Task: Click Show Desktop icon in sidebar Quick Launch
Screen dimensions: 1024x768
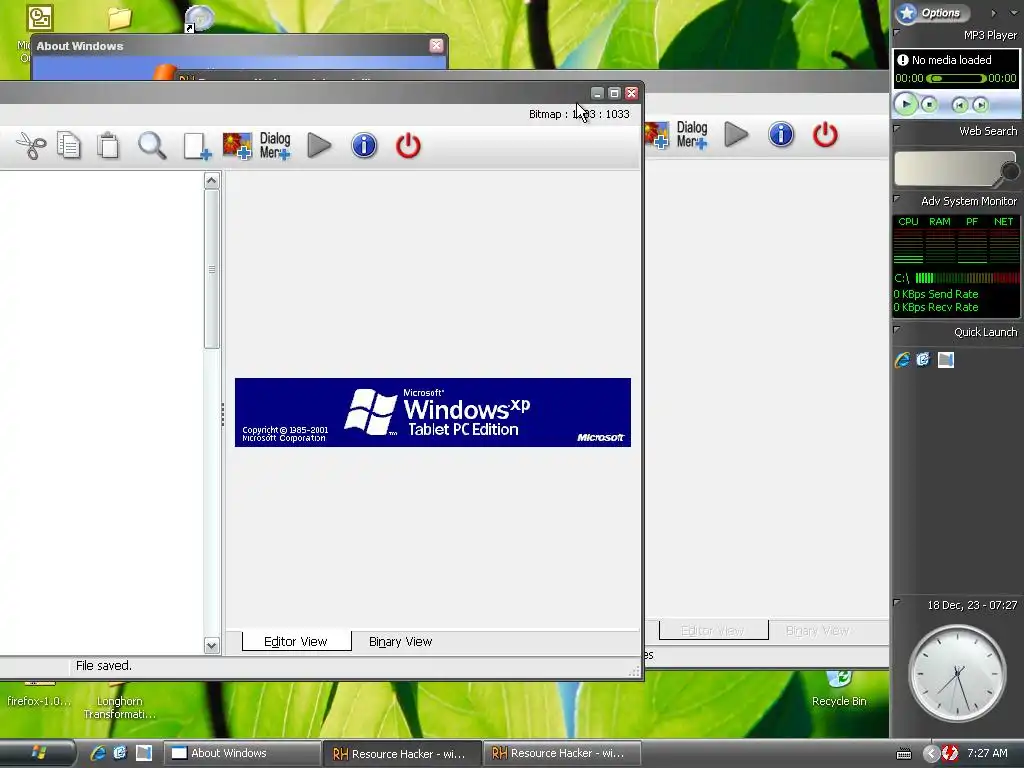Action: click(946, 359)
